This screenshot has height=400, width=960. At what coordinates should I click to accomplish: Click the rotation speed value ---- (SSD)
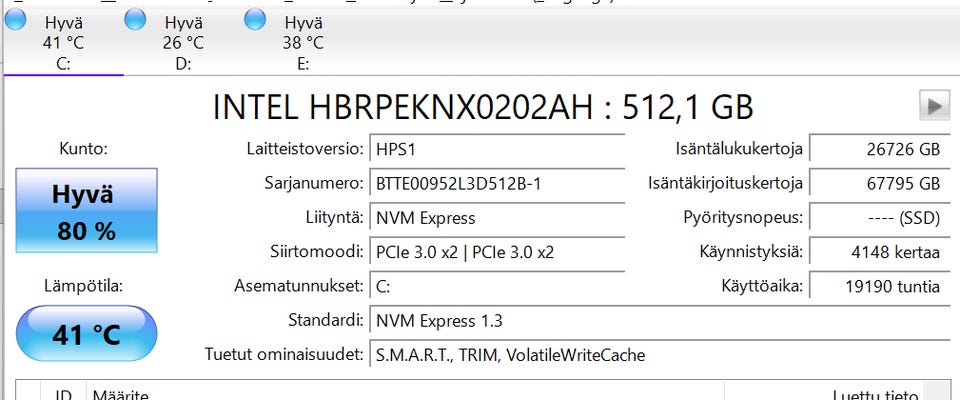(880, 218)
